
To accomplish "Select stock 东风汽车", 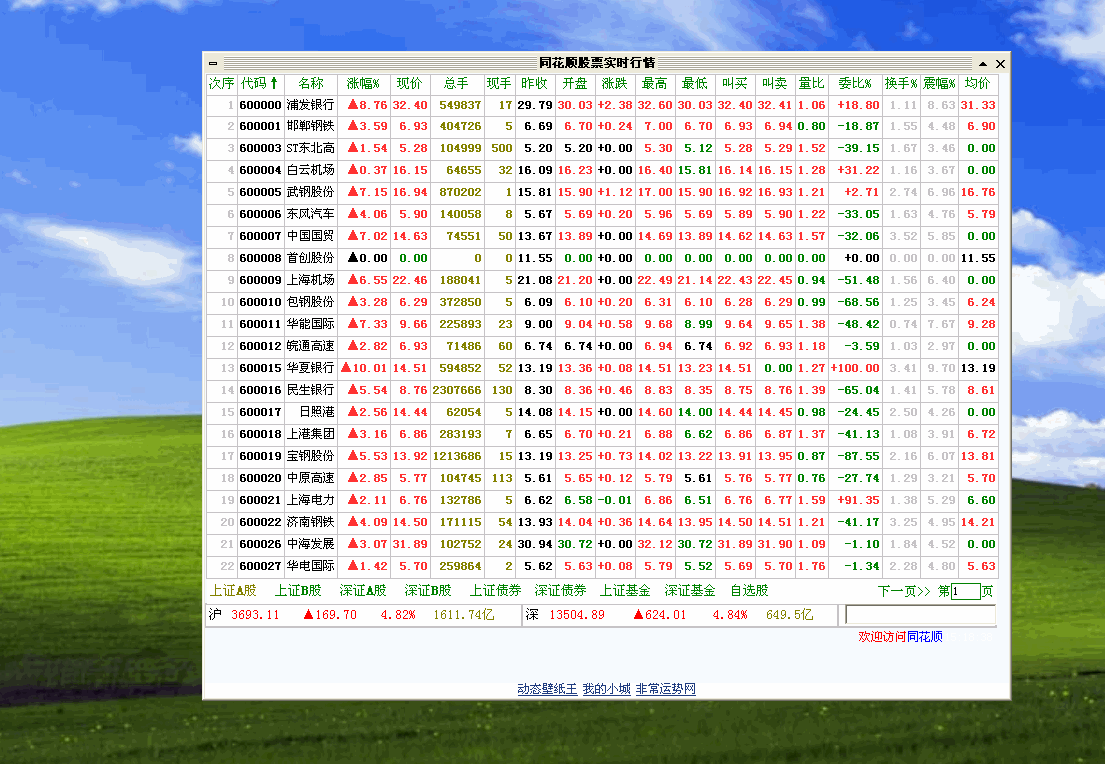I will point(311,214).
